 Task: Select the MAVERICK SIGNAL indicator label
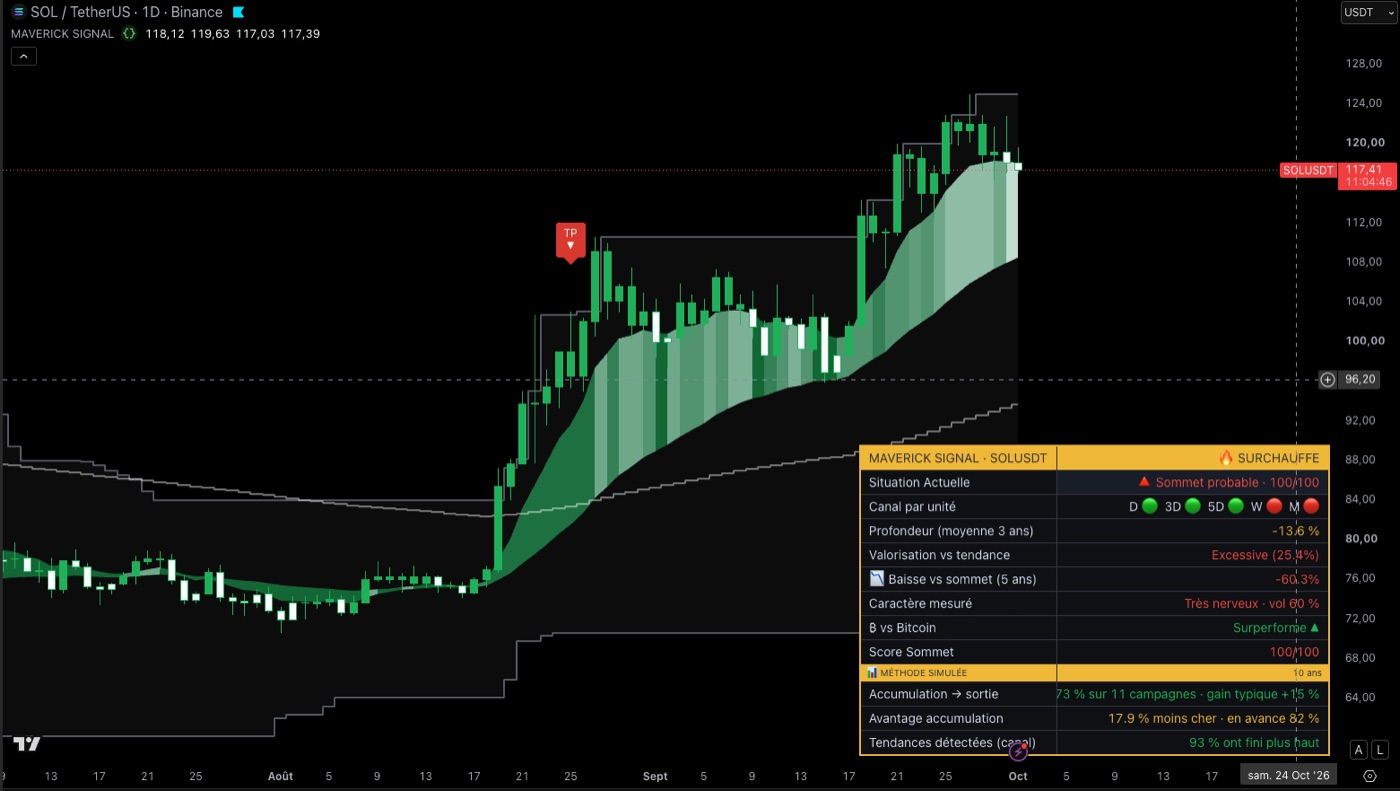tap(62, 33)
